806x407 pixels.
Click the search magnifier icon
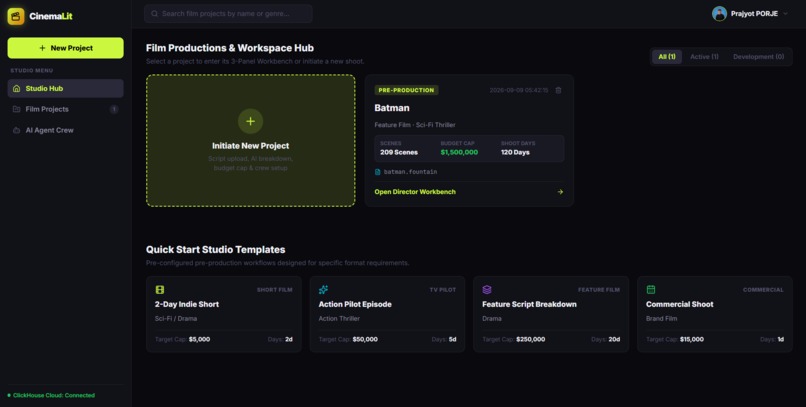point(154,14)
